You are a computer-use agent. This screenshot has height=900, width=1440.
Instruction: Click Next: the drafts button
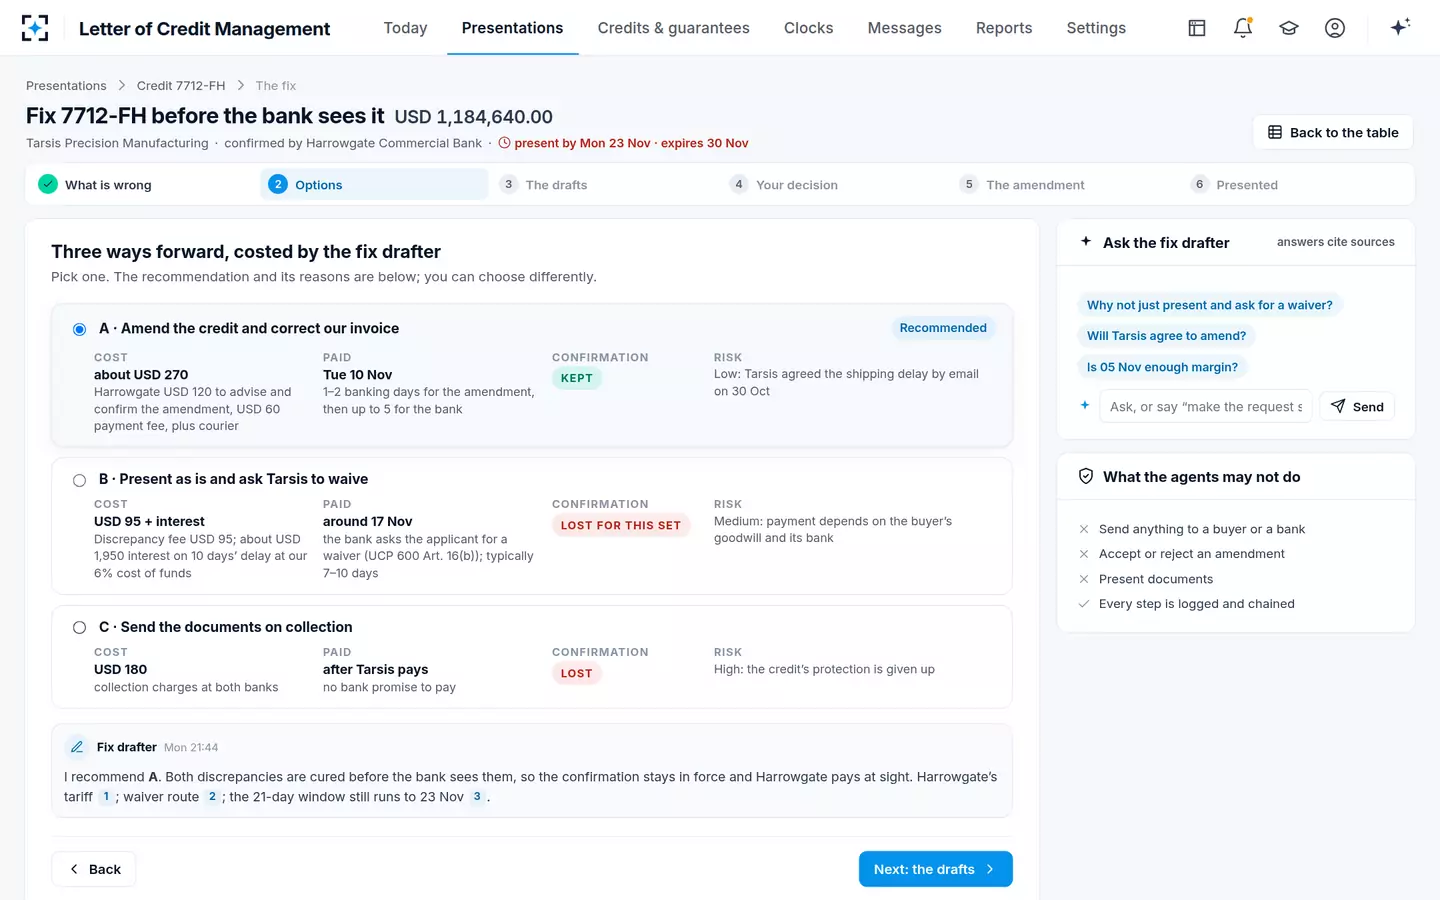tap(935, 869)
